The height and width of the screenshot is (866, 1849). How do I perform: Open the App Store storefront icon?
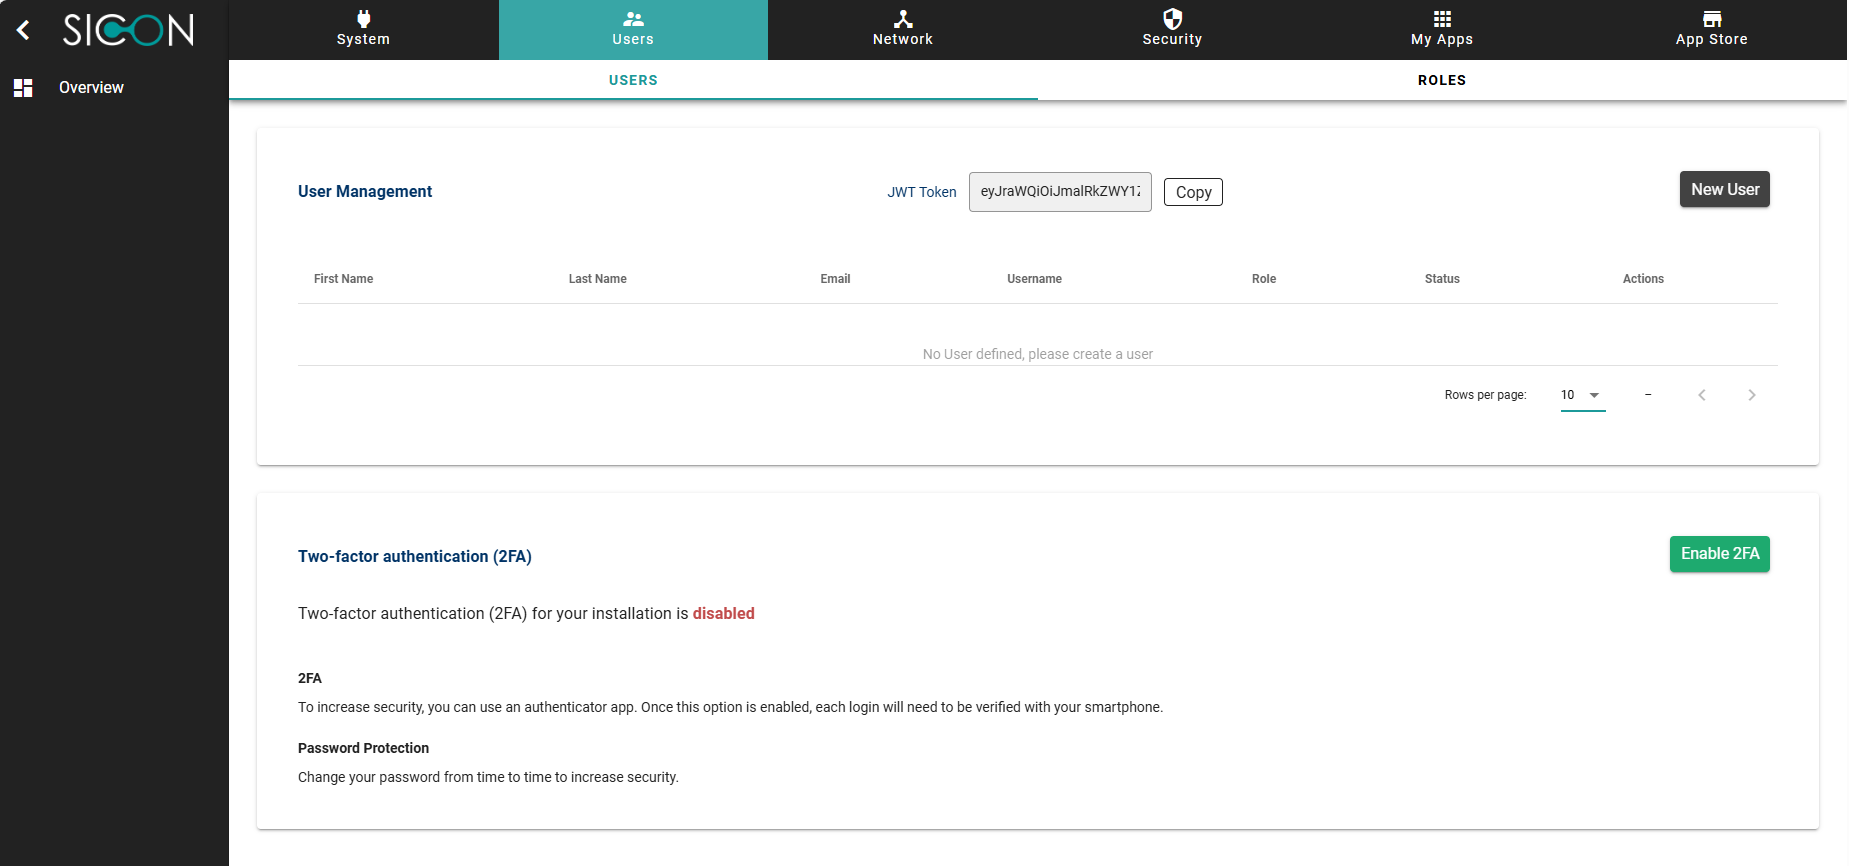[x=1711, y=19]
